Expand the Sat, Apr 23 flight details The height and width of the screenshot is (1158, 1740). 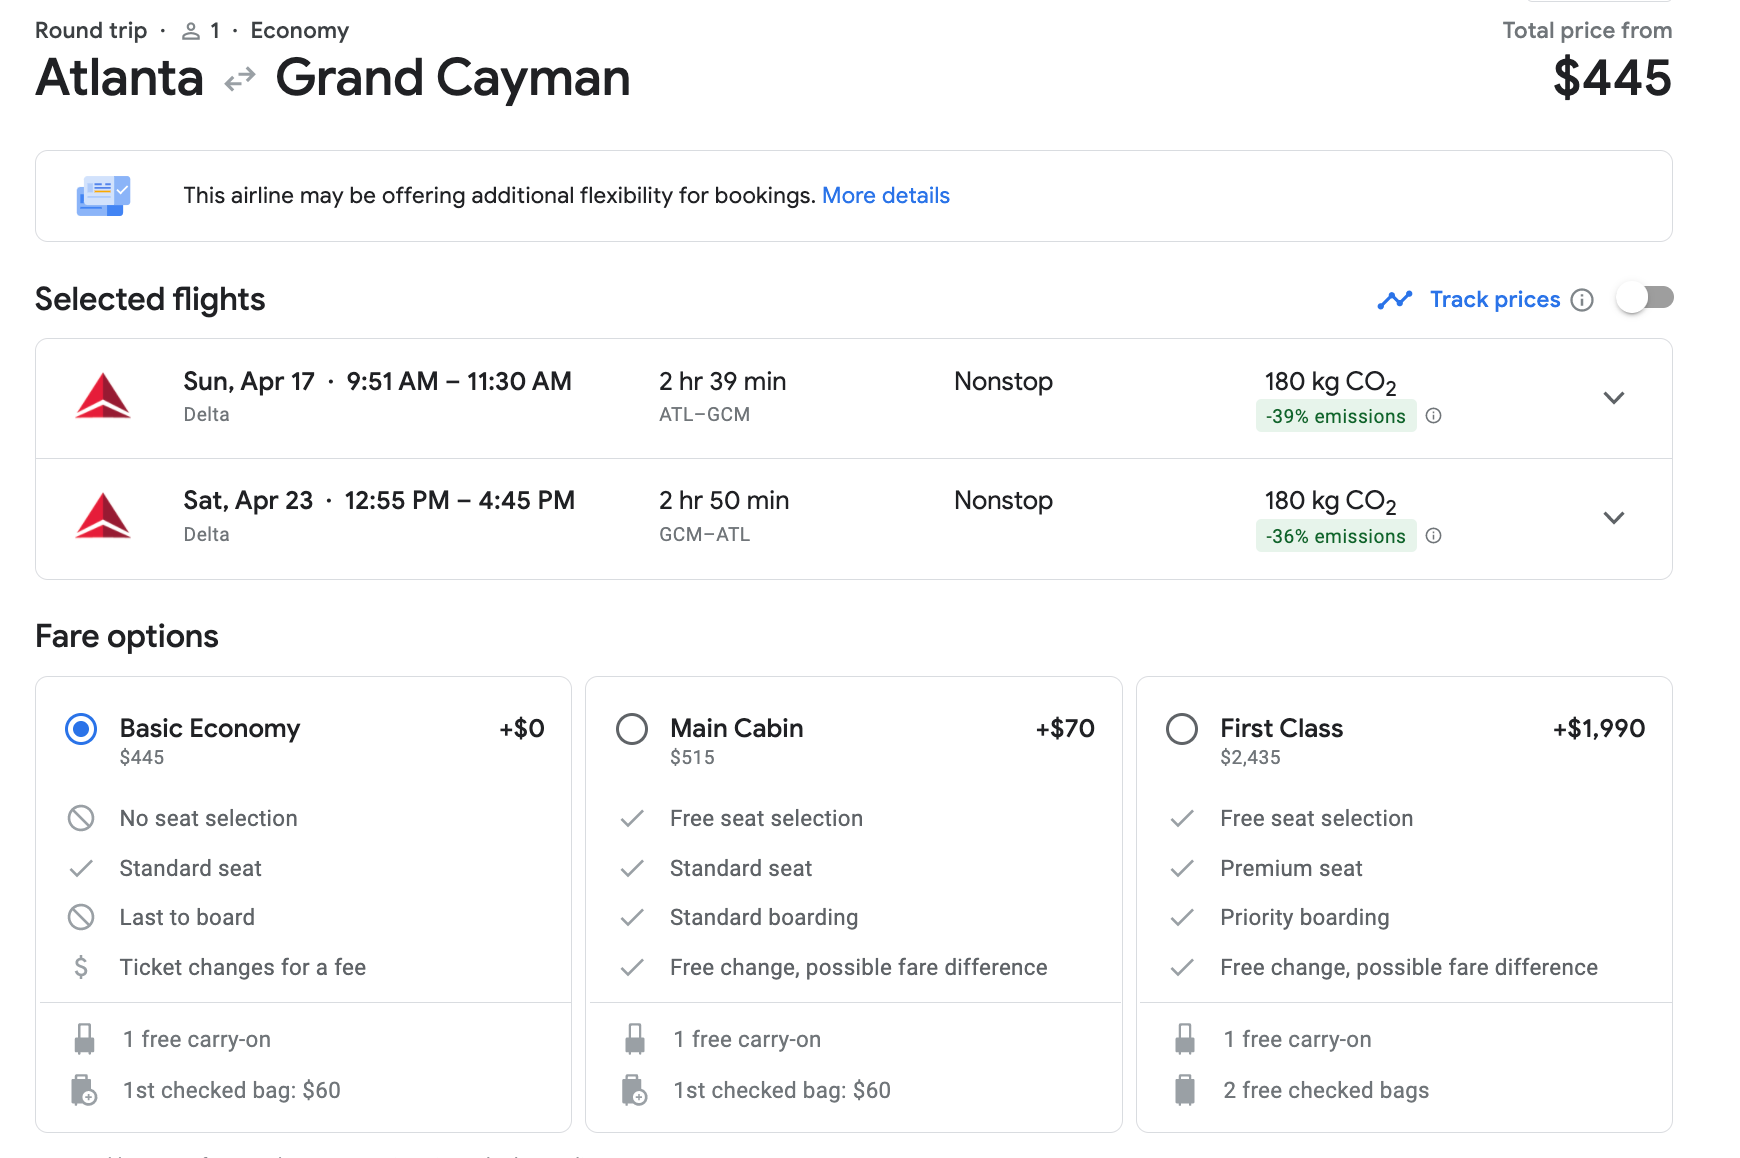1613,518
